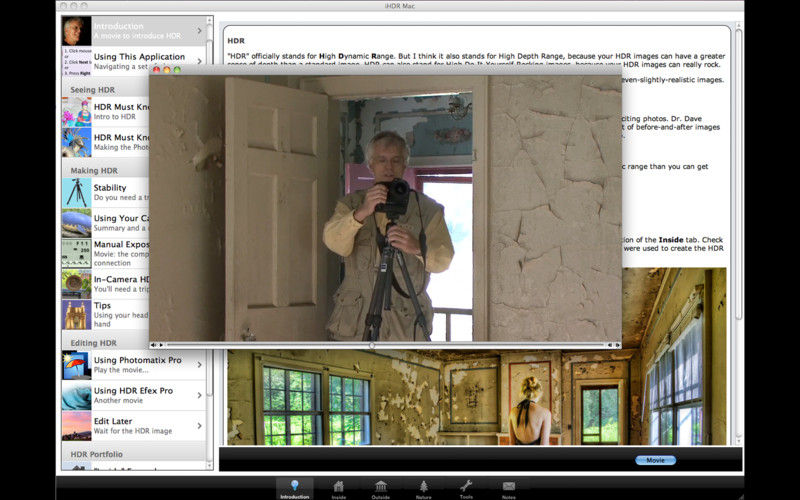
Task: Click the Manual Exposure camera-display thumbnail
Action: pos(77,253)
